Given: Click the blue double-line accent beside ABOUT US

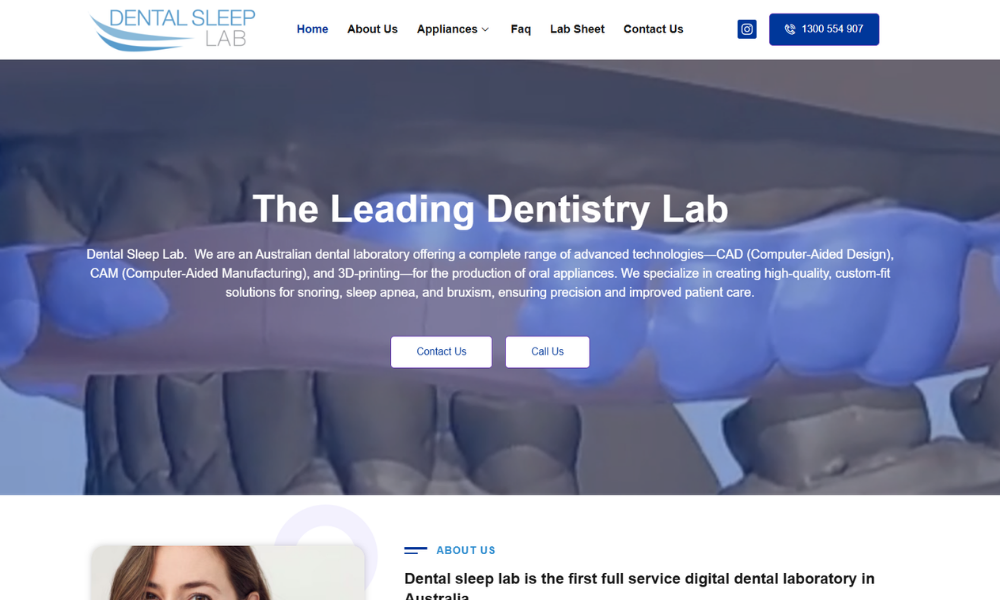Looking at the screenshot, I should point(416,550).
